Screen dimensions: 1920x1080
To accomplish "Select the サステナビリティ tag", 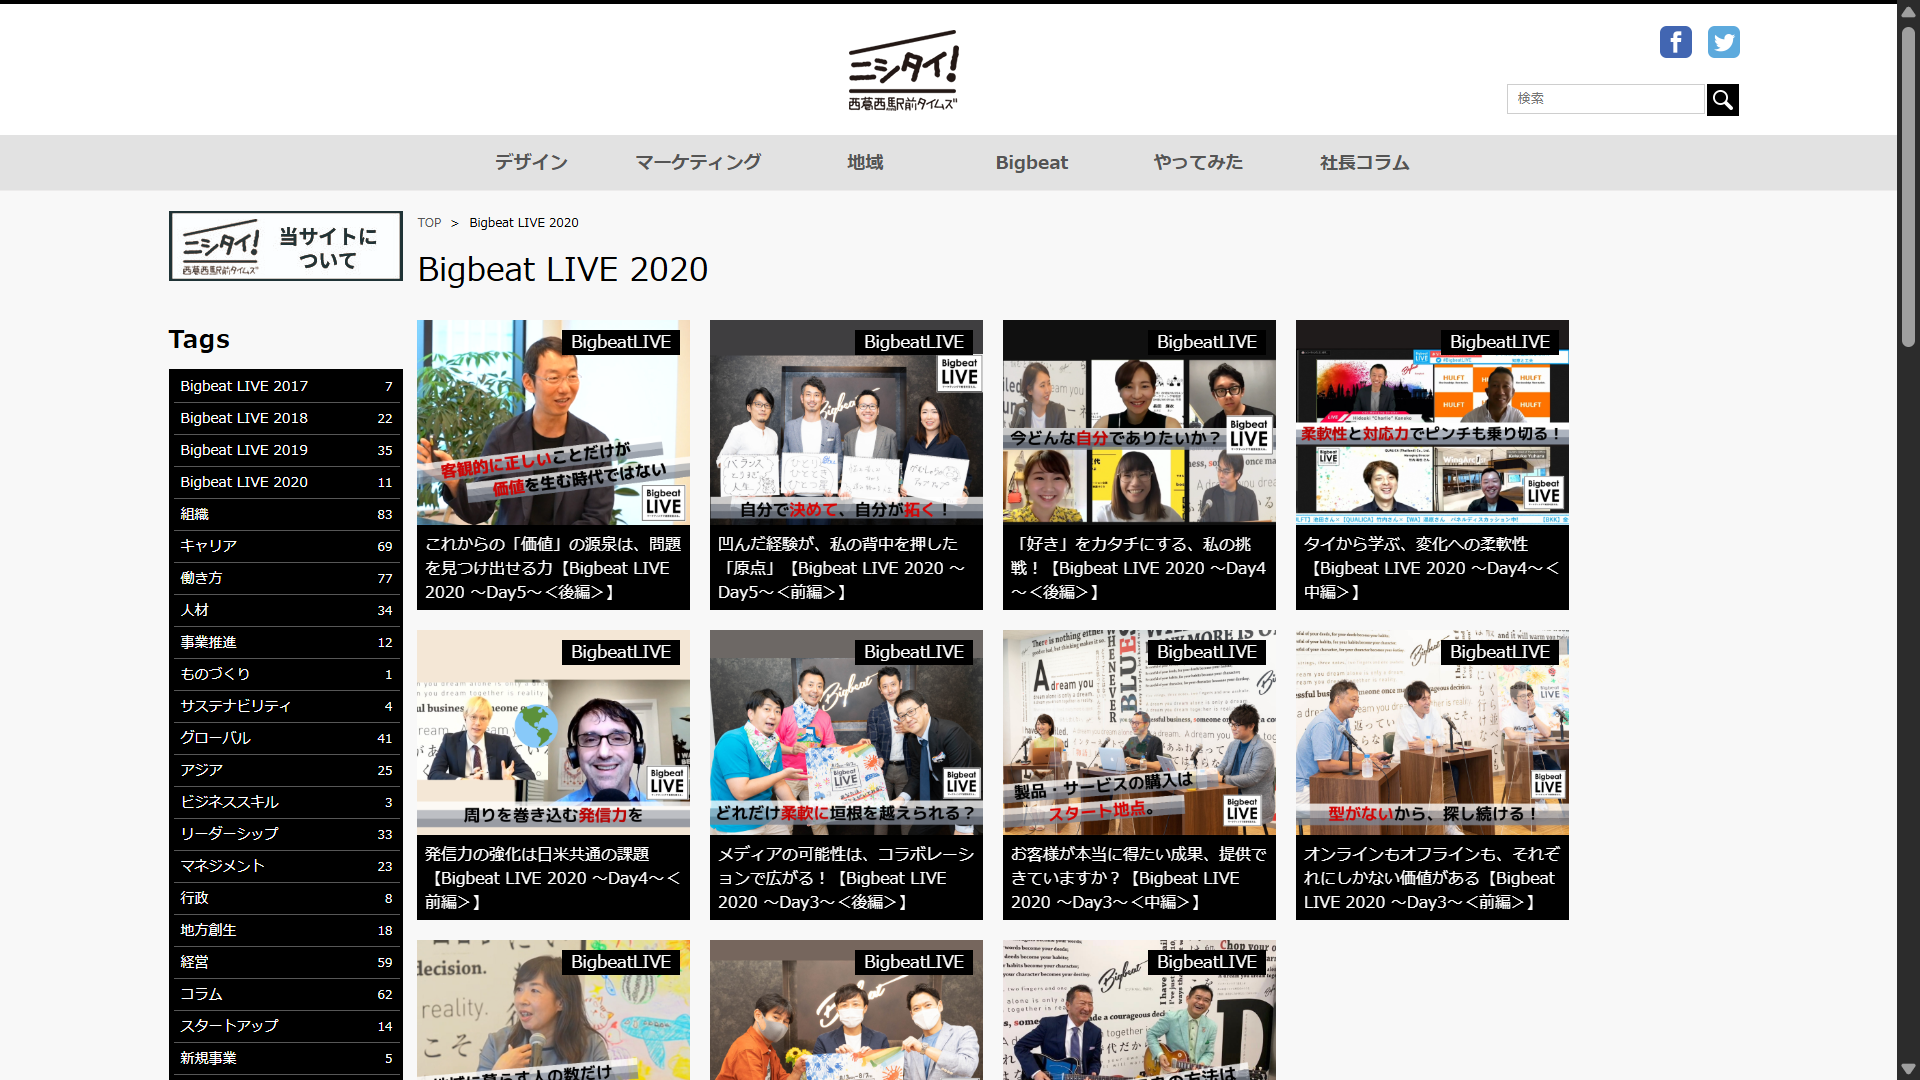I will click(x=286, y=706).
